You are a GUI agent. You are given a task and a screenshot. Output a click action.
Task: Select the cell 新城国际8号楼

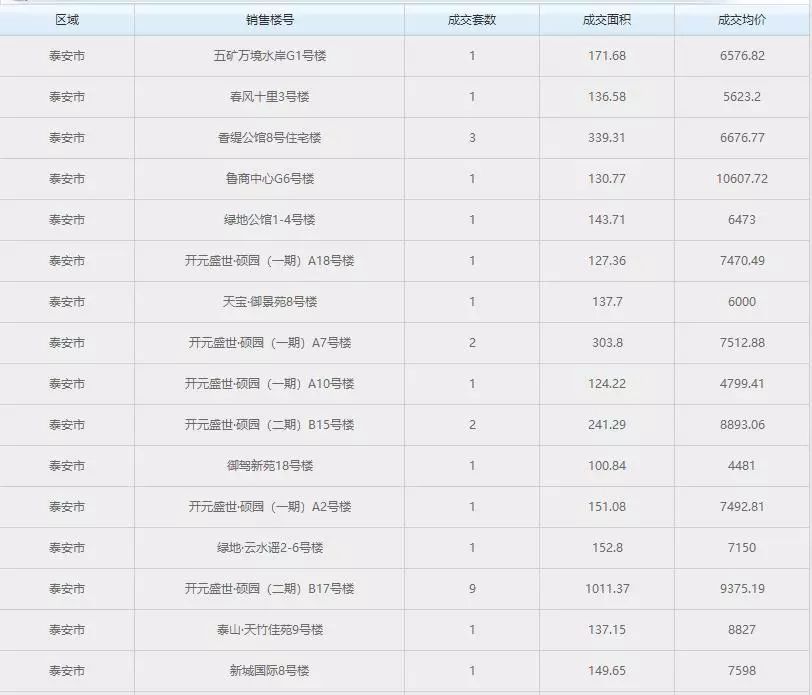coord(270,671)
